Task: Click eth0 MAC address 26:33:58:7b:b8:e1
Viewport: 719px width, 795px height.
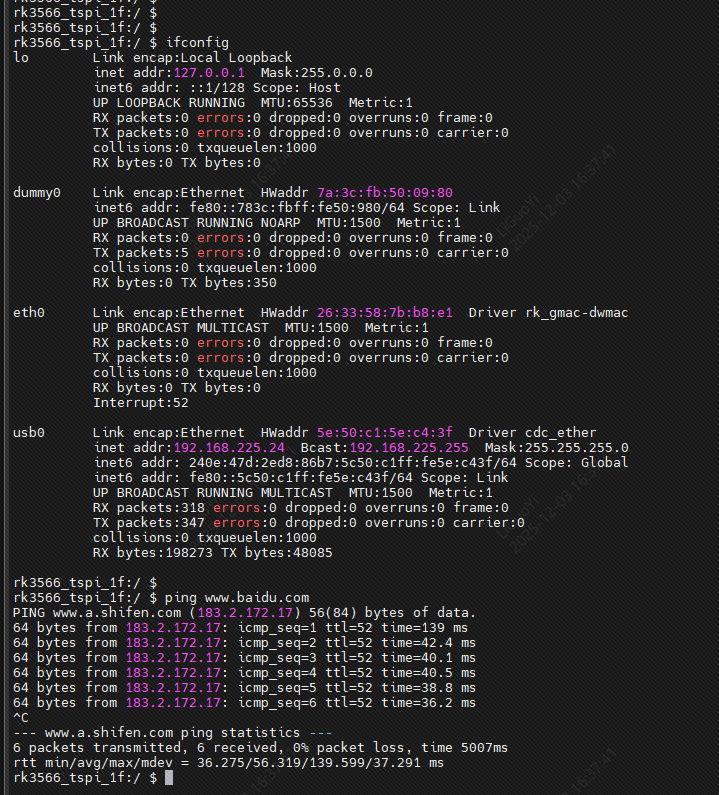Action: point(384,313)
